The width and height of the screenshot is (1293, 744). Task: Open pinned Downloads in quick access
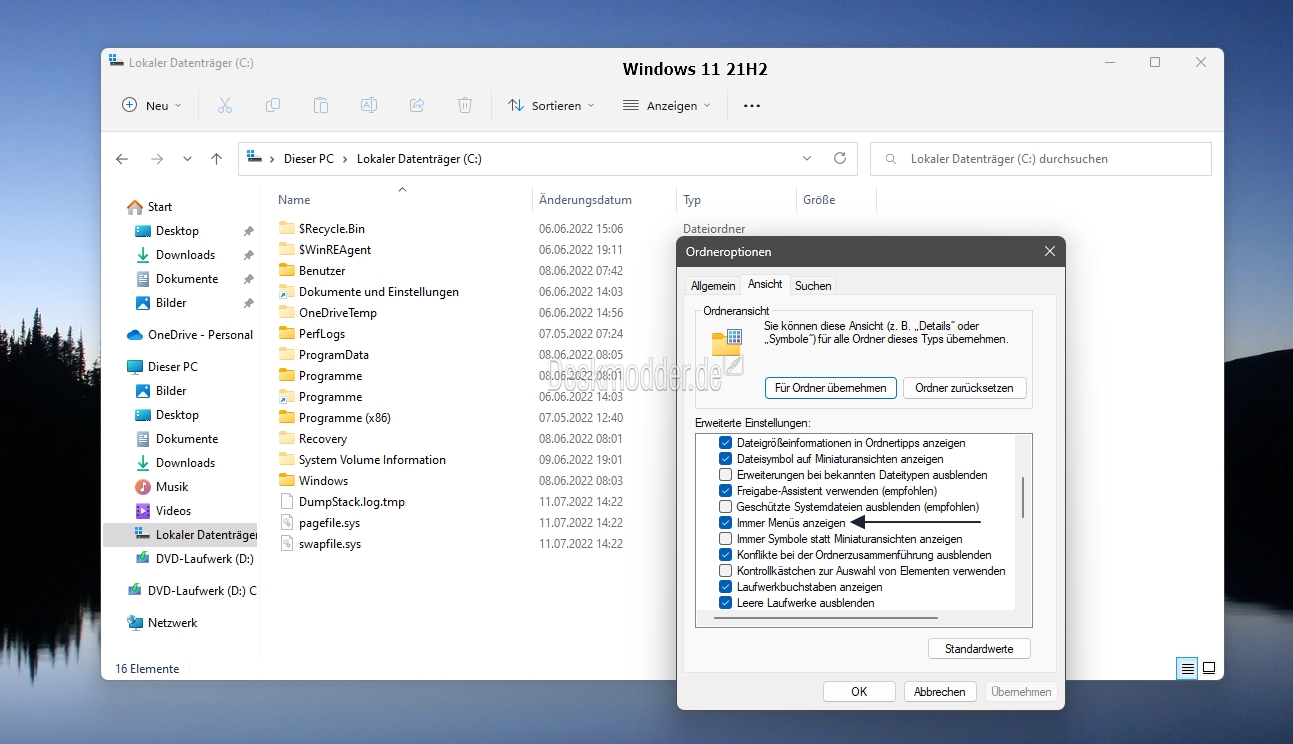[175, 255]
